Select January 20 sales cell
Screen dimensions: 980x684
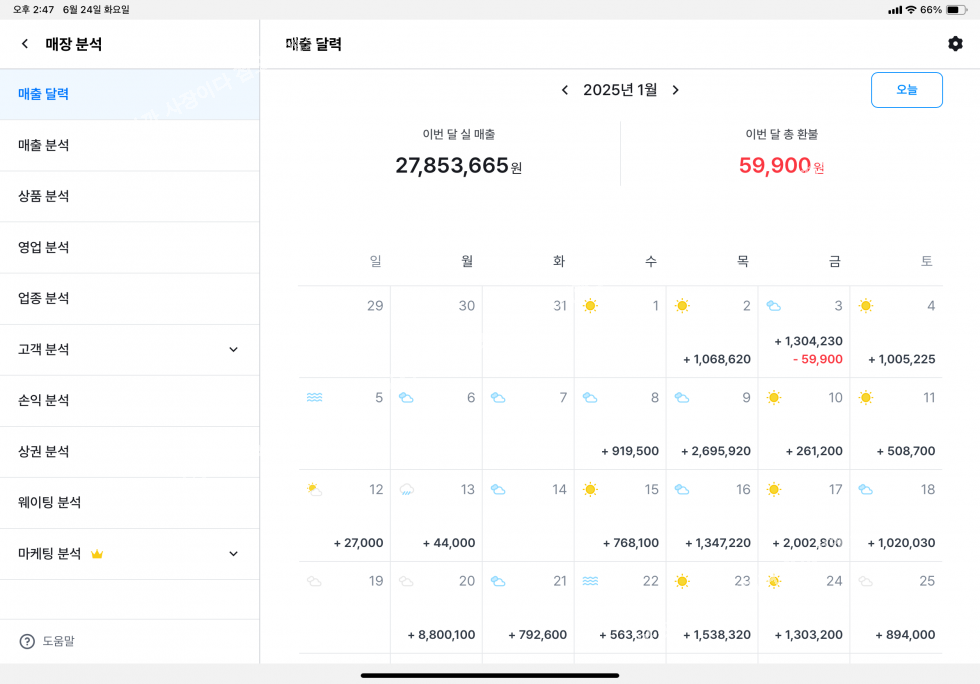pyautogui.click(x=436, y=608)
